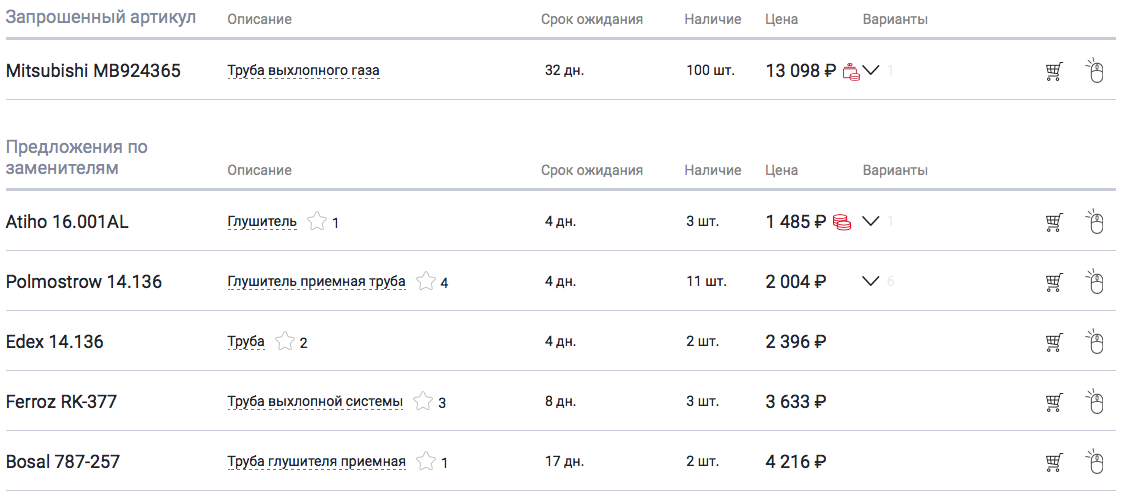1128x504 pixels.
Task: Toggle the star rating for Atiho Глушитель
Action: click(317, 222)
